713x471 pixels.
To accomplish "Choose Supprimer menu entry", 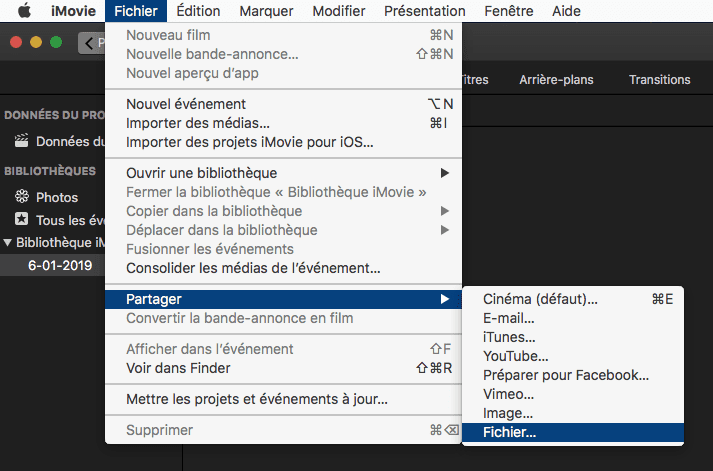I will point(283,430).
